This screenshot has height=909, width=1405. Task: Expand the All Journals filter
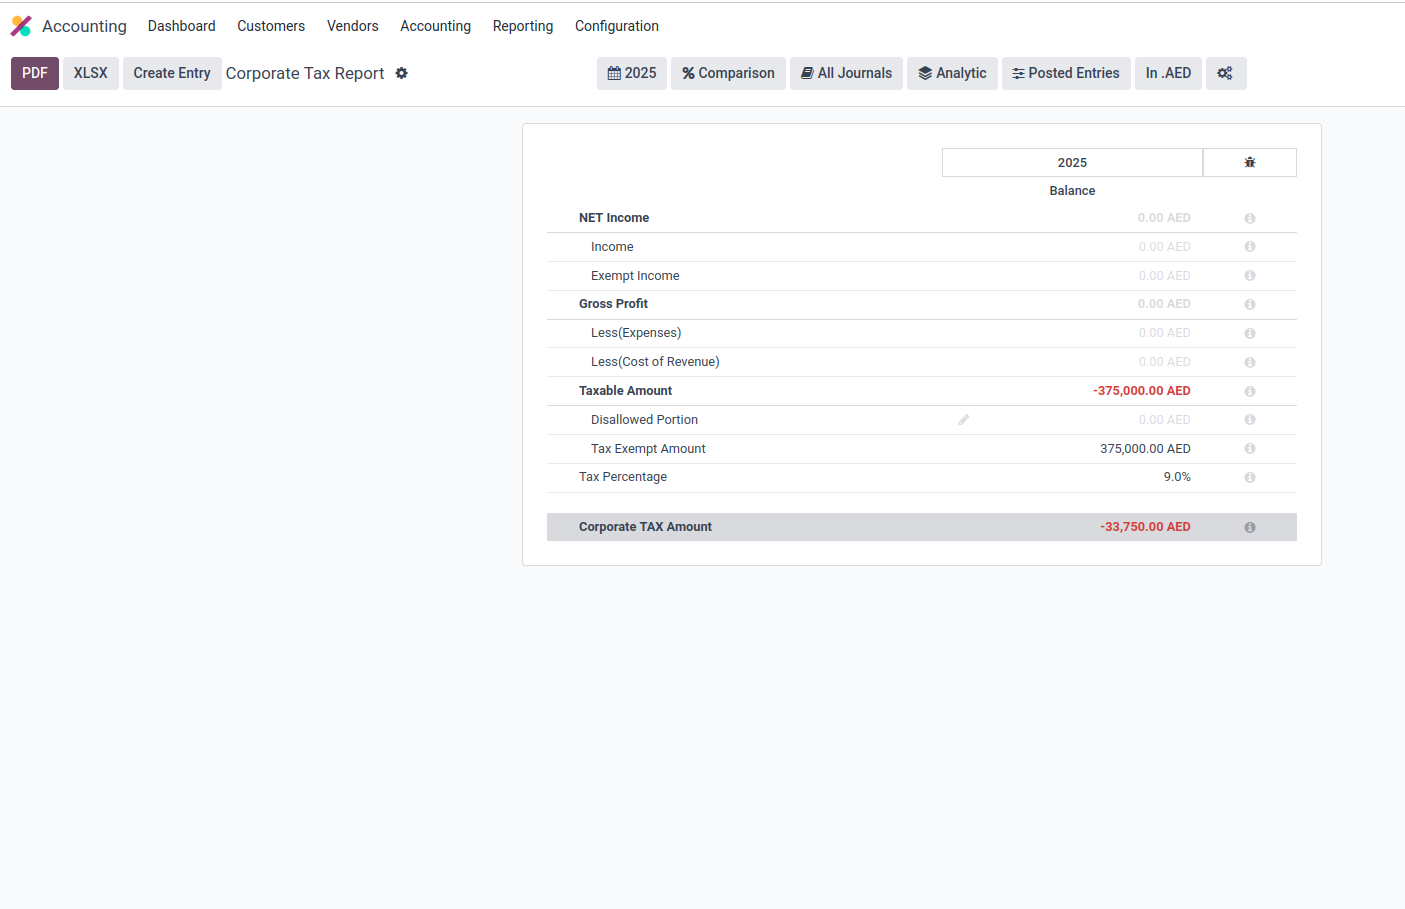pos(846,73)
